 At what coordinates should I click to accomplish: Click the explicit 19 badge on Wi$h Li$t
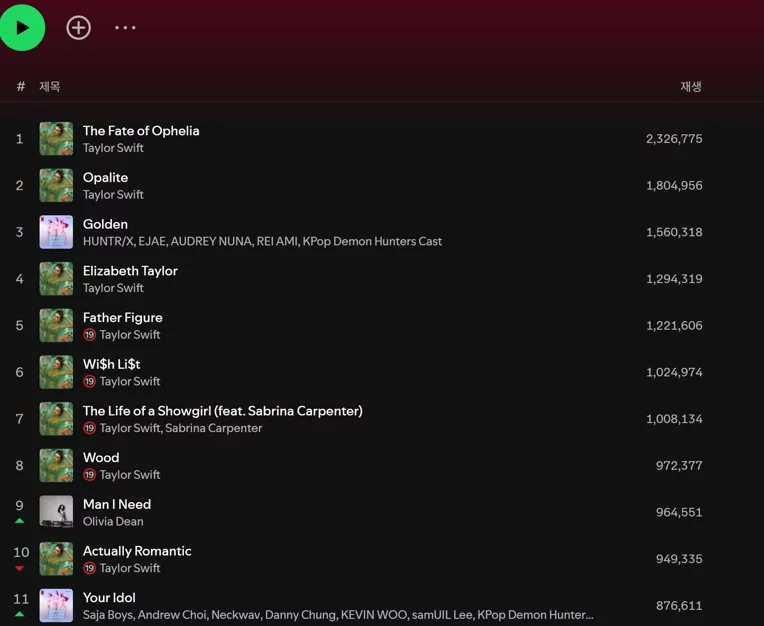coord(89,381)
